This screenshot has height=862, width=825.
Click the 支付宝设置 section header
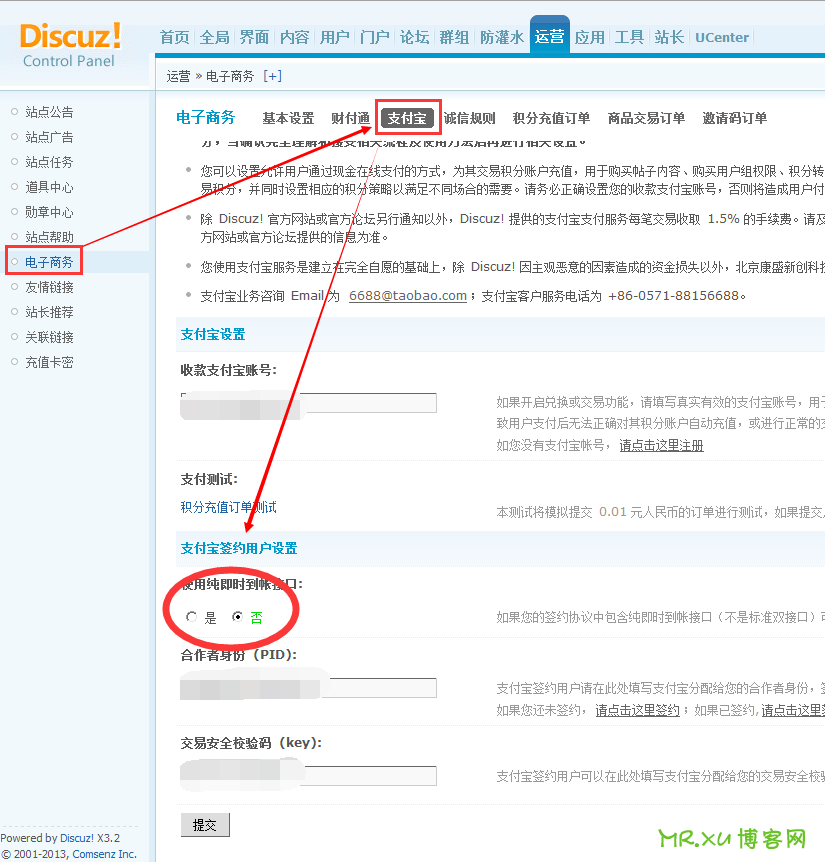click(213, 334)
